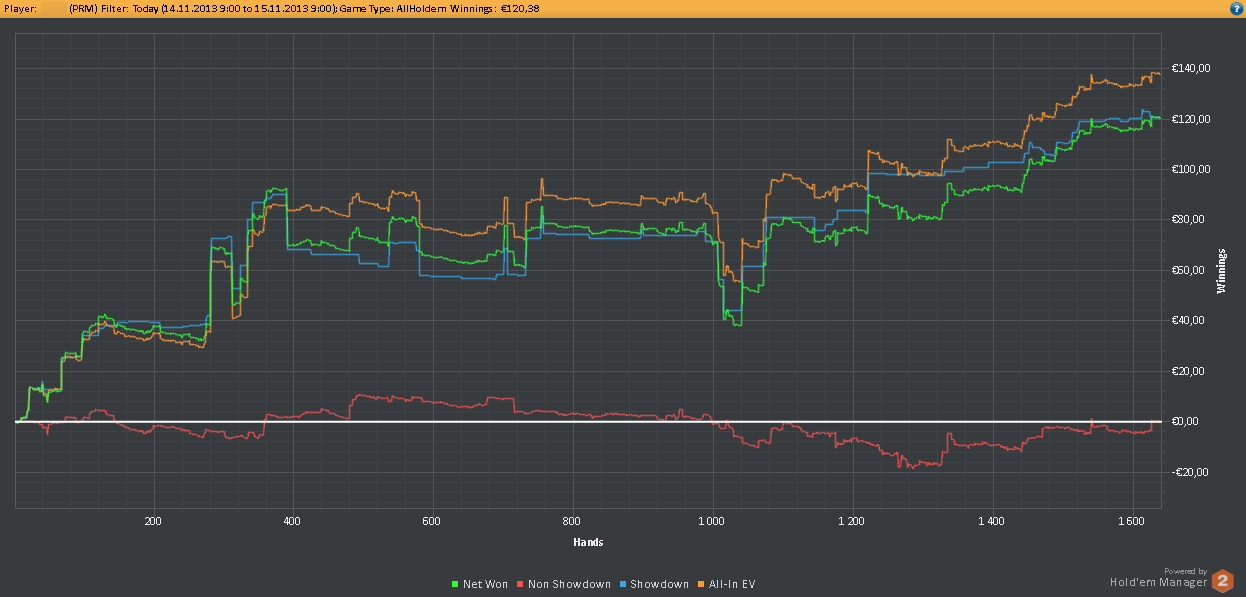
Task: Click the Powered by Hold'em Manager text
Action: click(1158, 579)
